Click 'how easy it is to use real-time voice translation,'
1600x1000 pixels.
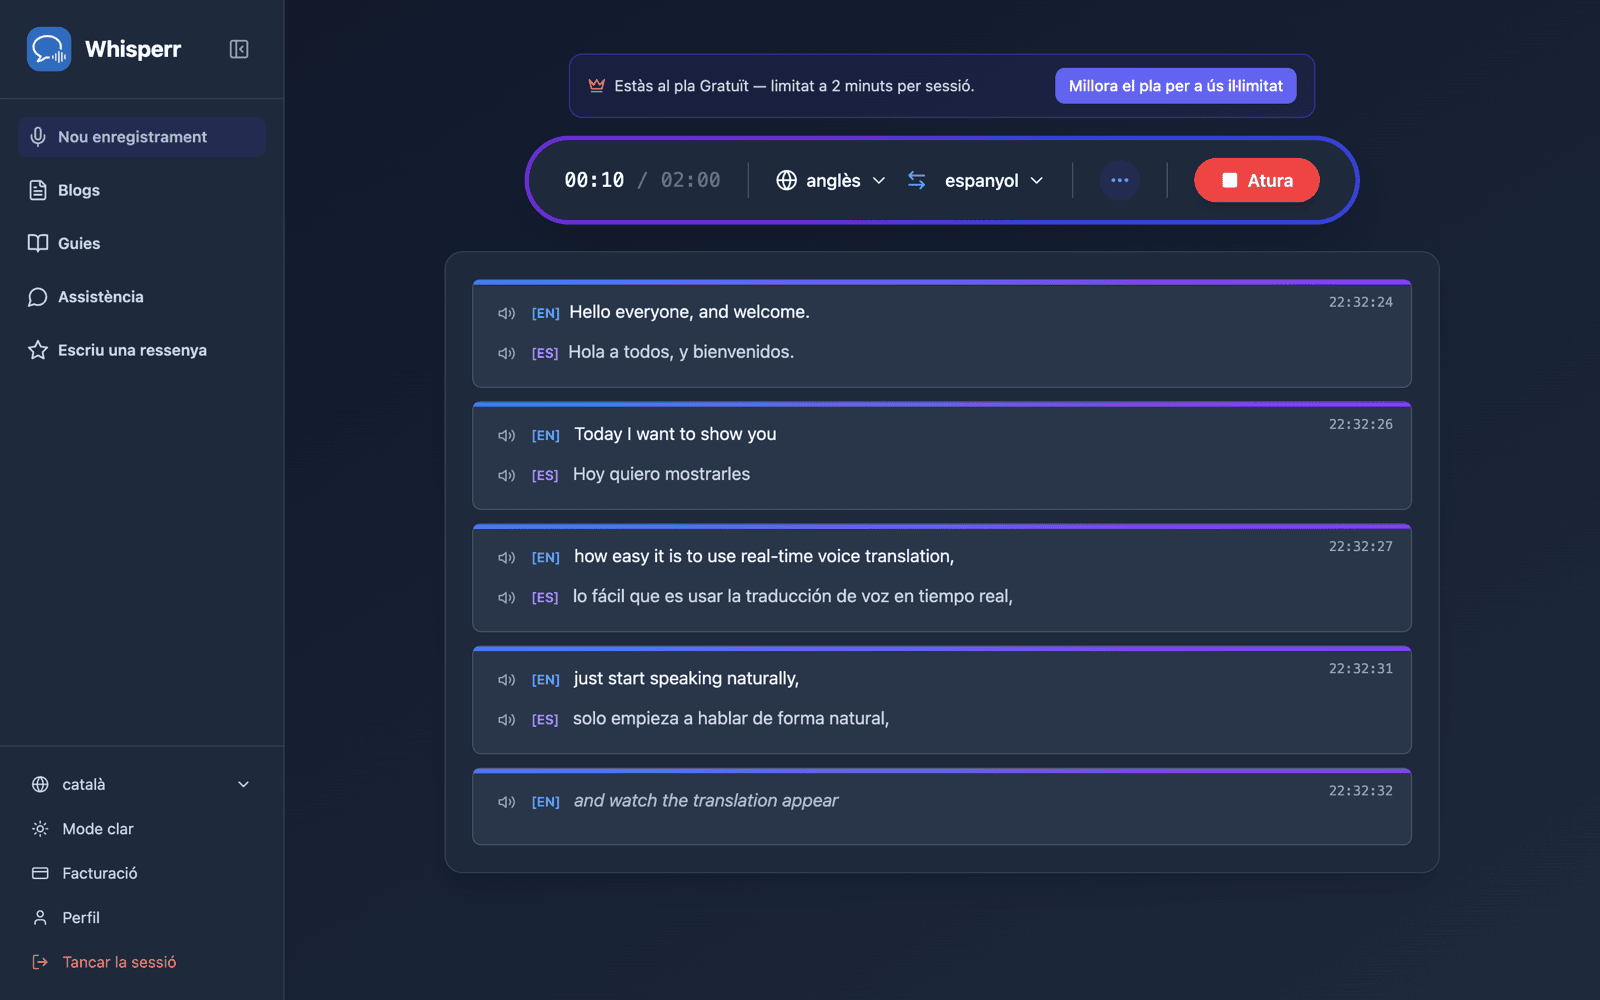click(764, 556)
